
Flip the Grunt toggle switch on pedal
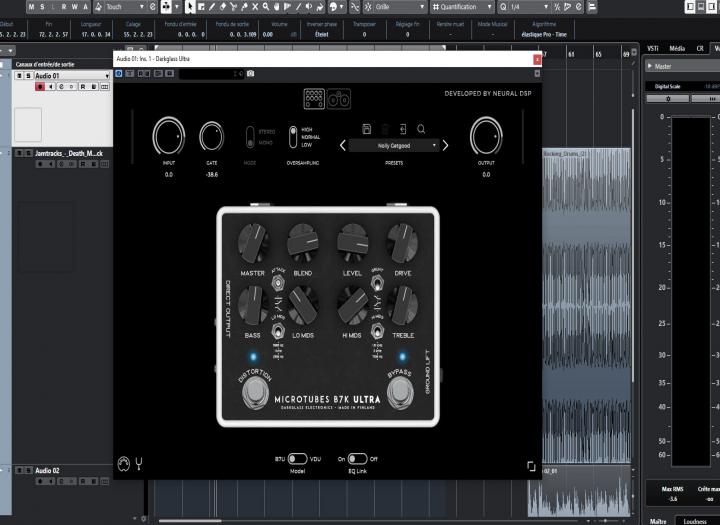point(377,282)
